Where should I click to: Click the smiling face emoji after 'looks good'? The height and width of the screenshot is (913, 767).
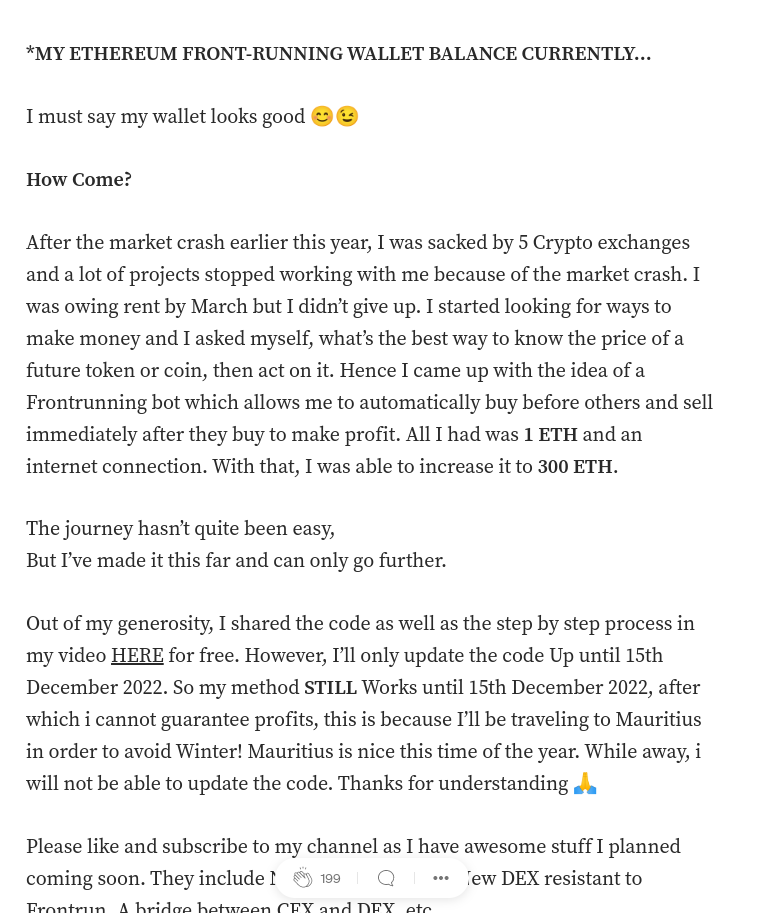[321, 116]
